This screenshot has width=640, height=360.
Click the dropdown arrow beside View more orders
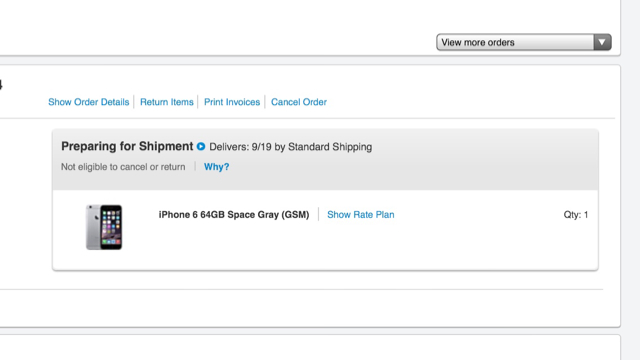(602, 42)
